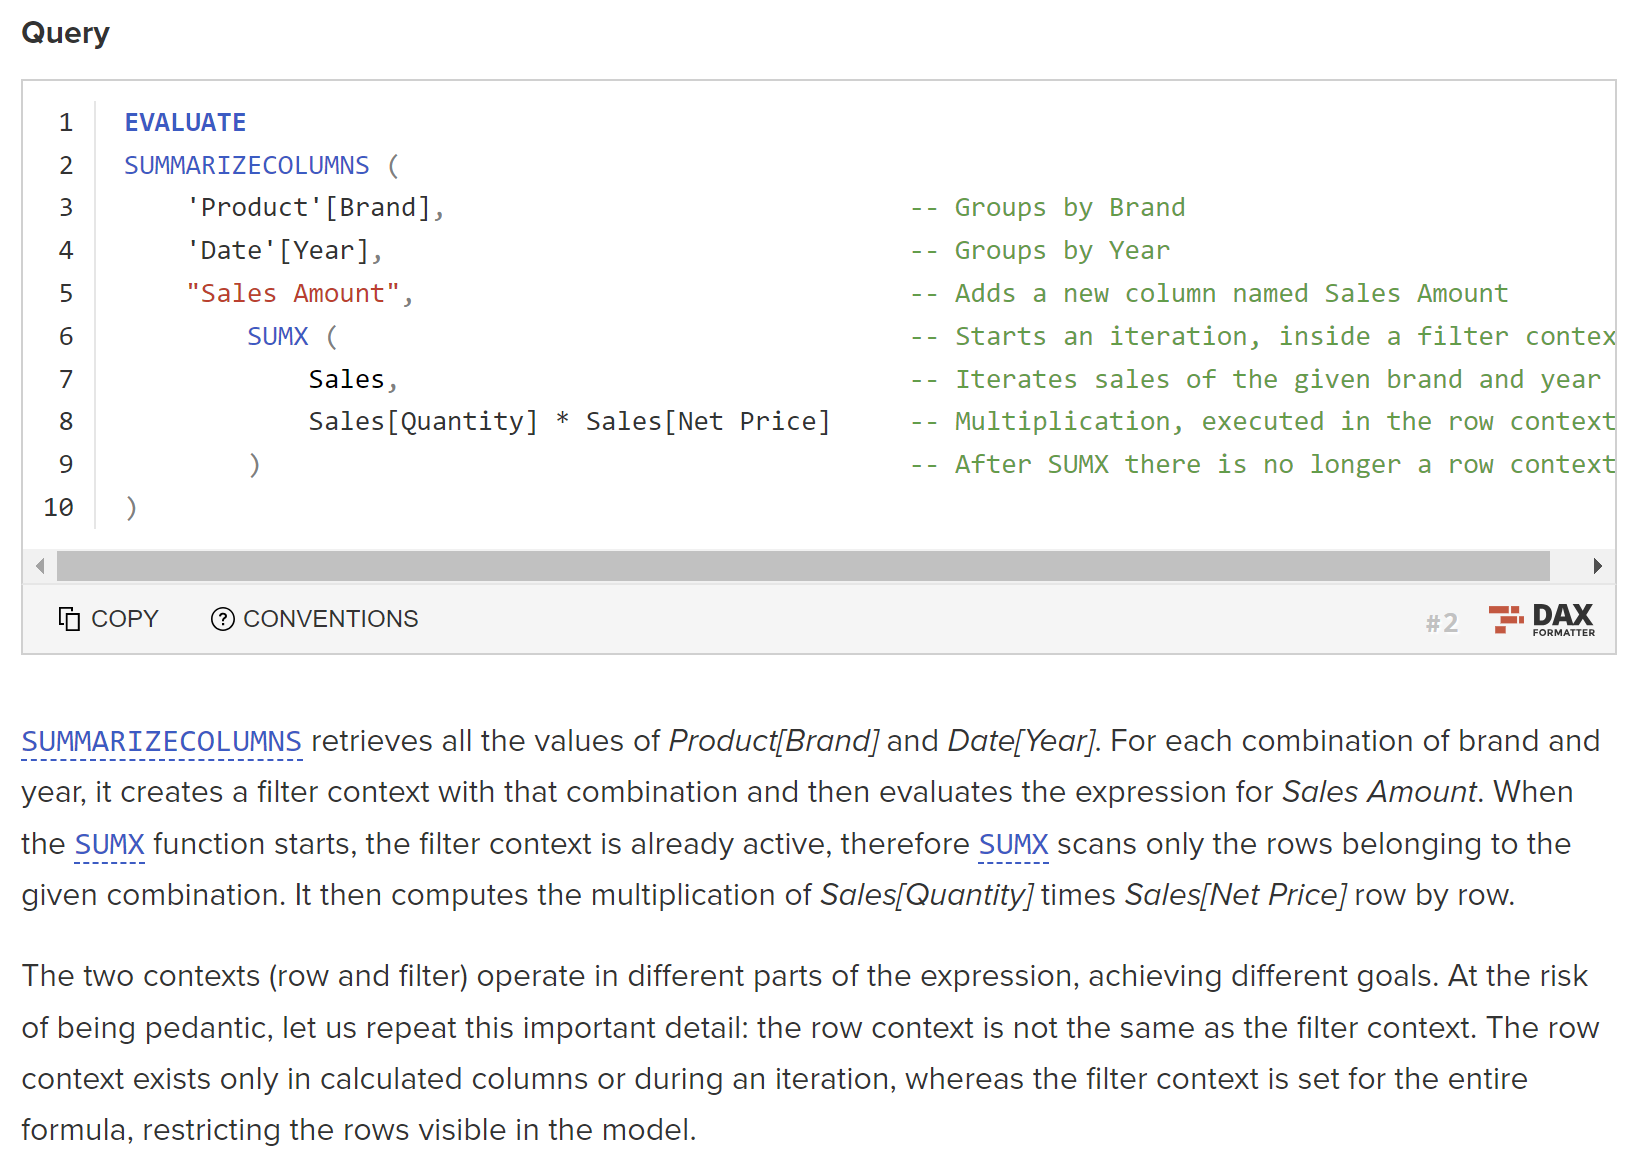
Task: Select line 1 EVALUATE keyword
Action: coord(185,122)
